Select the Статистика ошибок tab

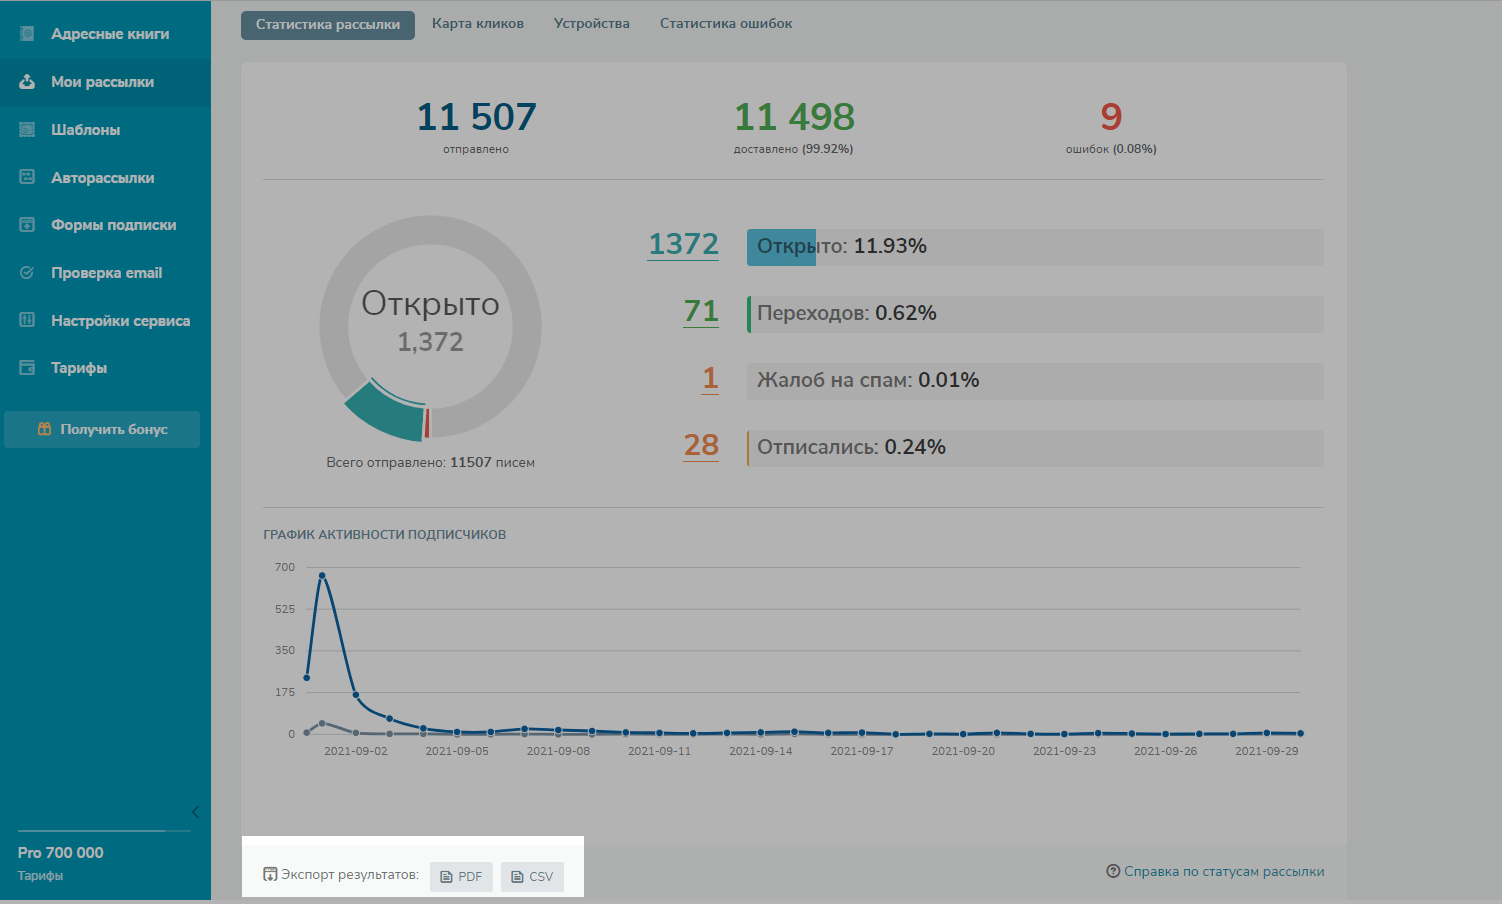click(725, 24)
